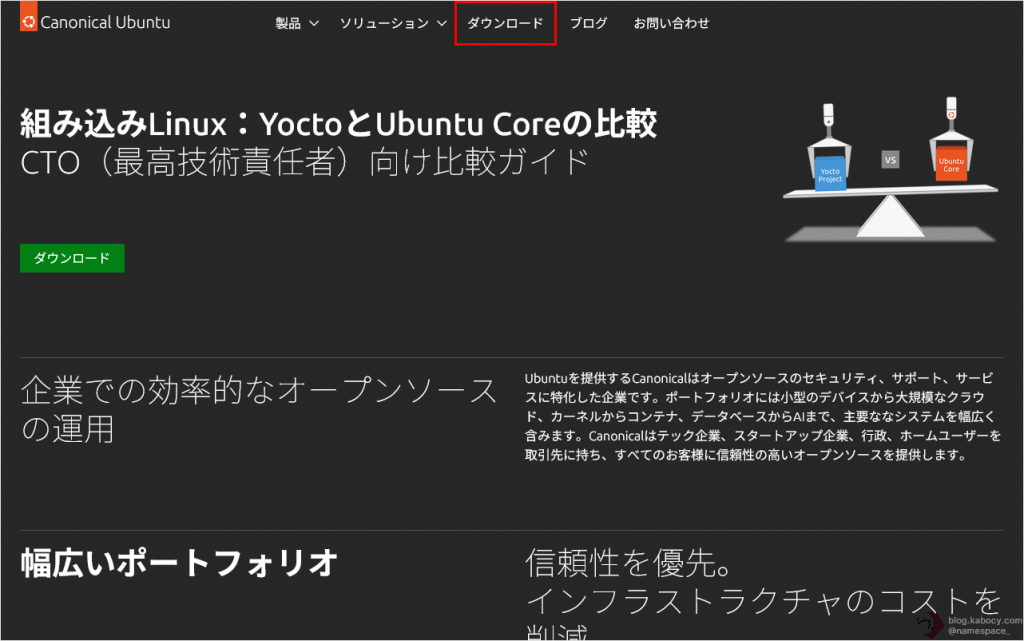Image resolution: width=1024 pixels, height=641 pixels.
Task: Click the blue Yocto Project box
Action: click(x=830, y=173)
